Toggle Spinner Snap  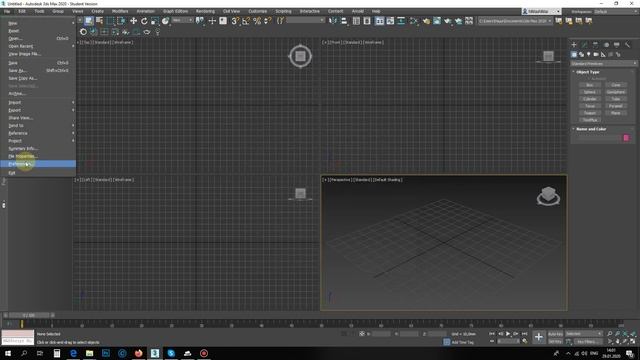coord(268,21)
